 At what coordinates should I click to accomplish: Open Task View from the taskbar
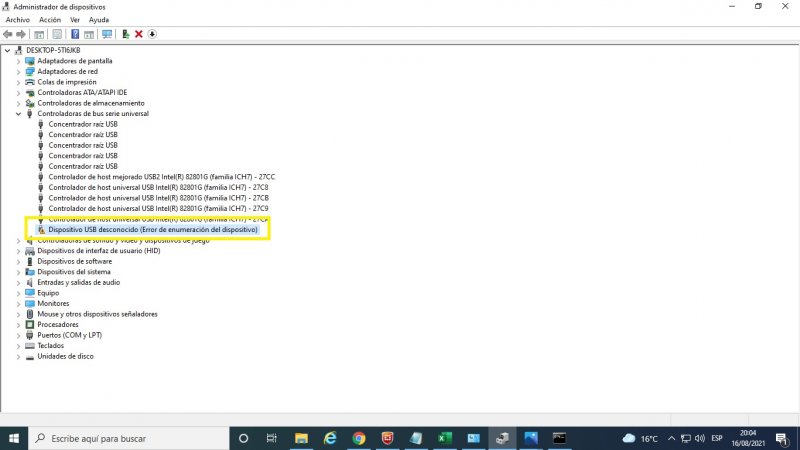click(271, 438)
